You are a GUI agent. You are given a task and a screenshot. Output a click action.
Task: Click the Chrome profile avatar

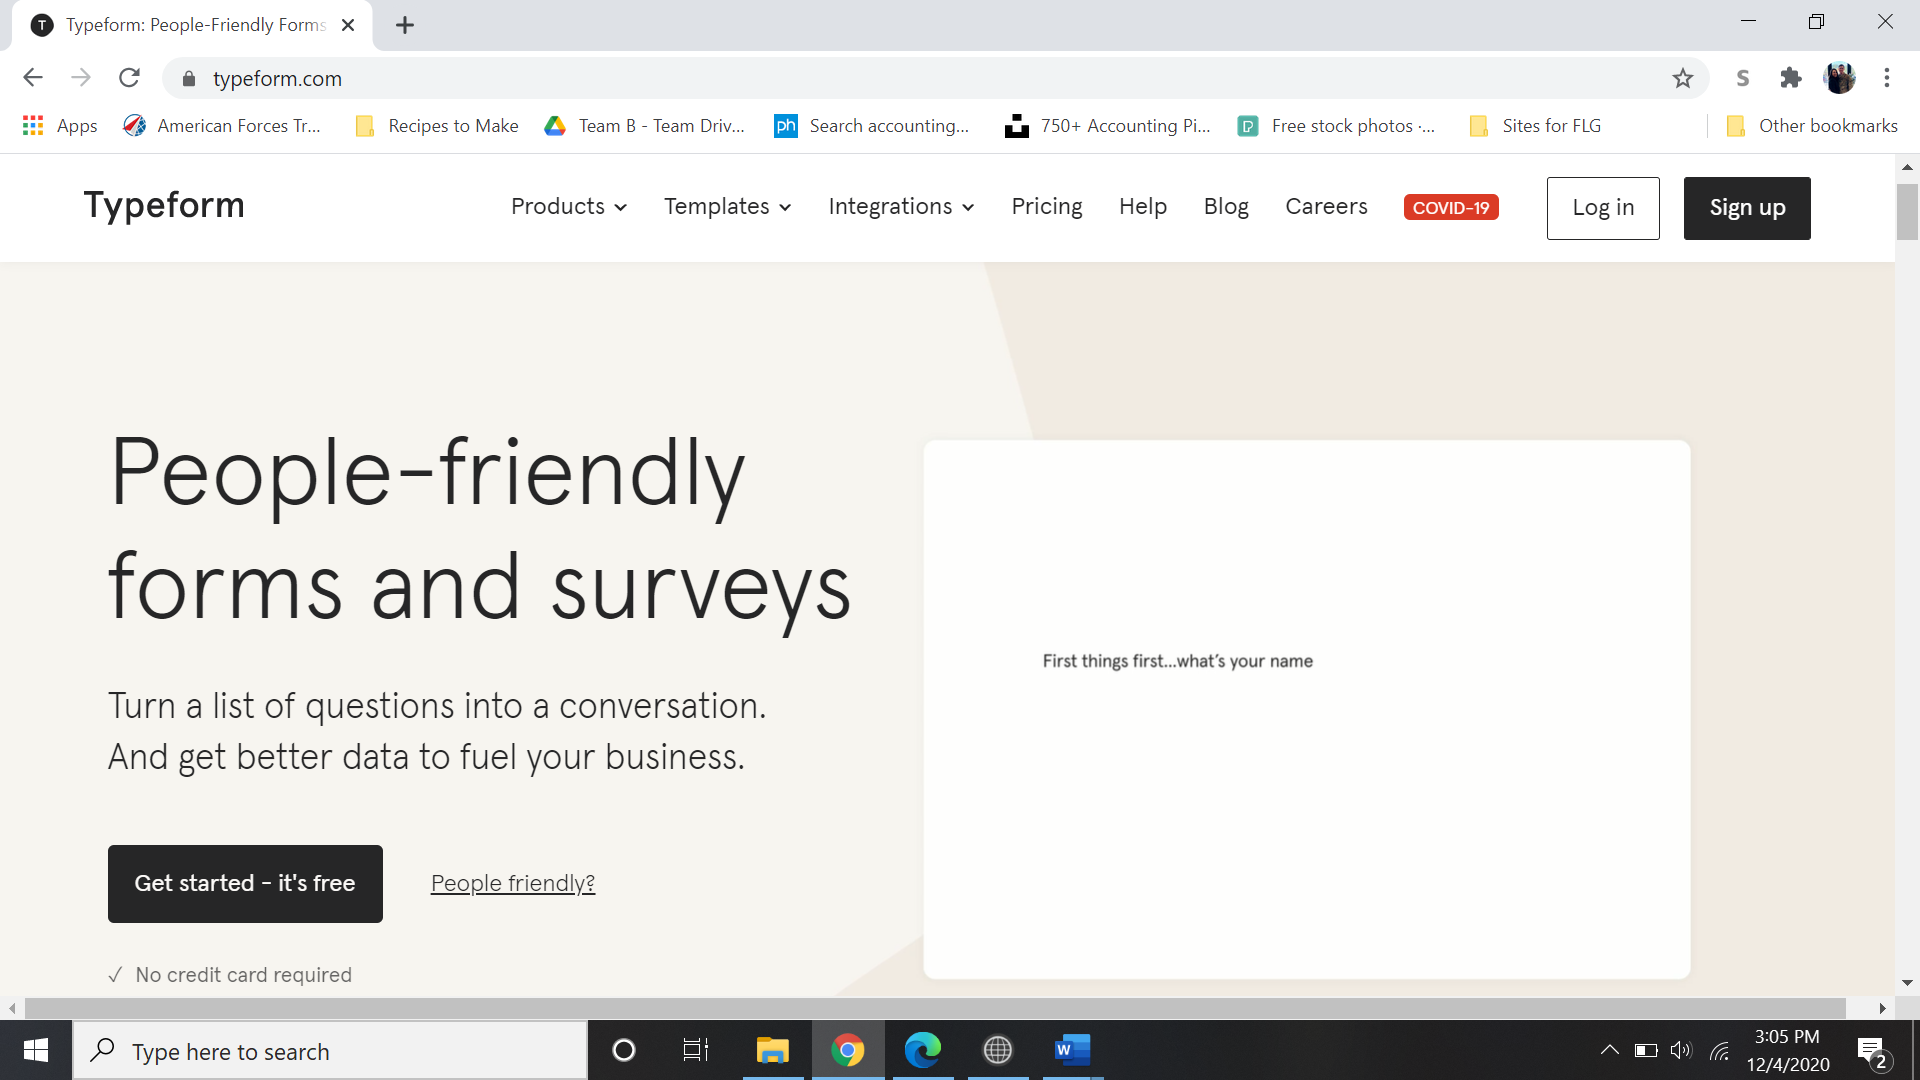point(1839,78)
